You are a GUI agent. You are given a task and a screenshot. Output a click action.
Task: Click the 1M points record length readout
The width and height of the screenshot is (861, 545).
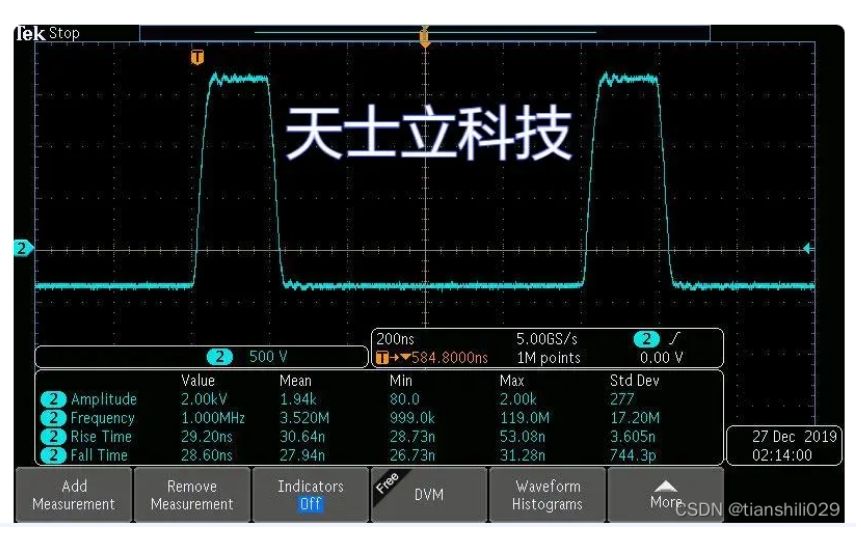(549, 358)
